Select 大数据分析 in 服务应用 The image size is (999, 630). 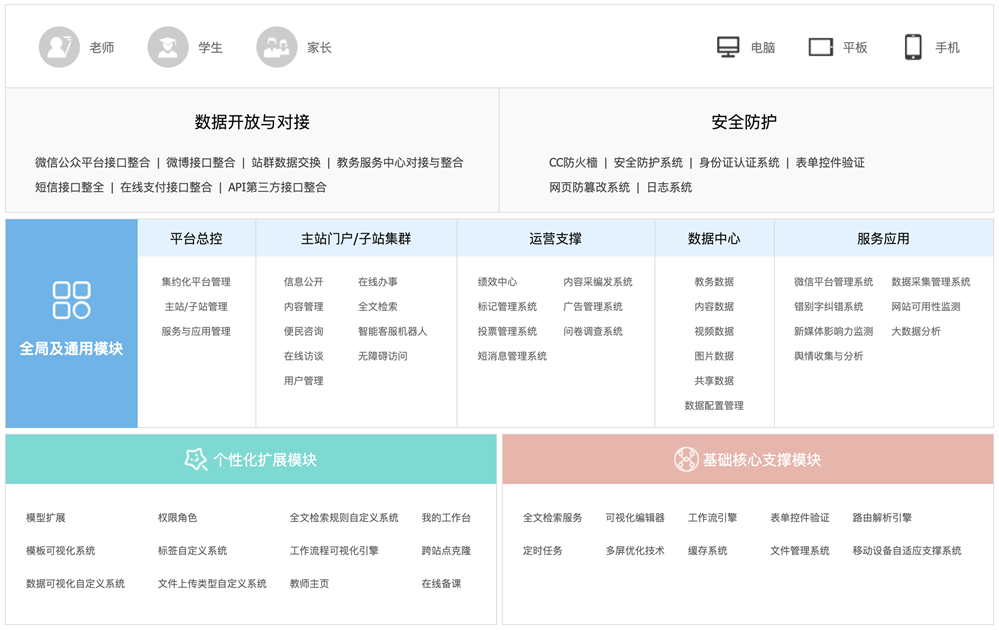916,331
